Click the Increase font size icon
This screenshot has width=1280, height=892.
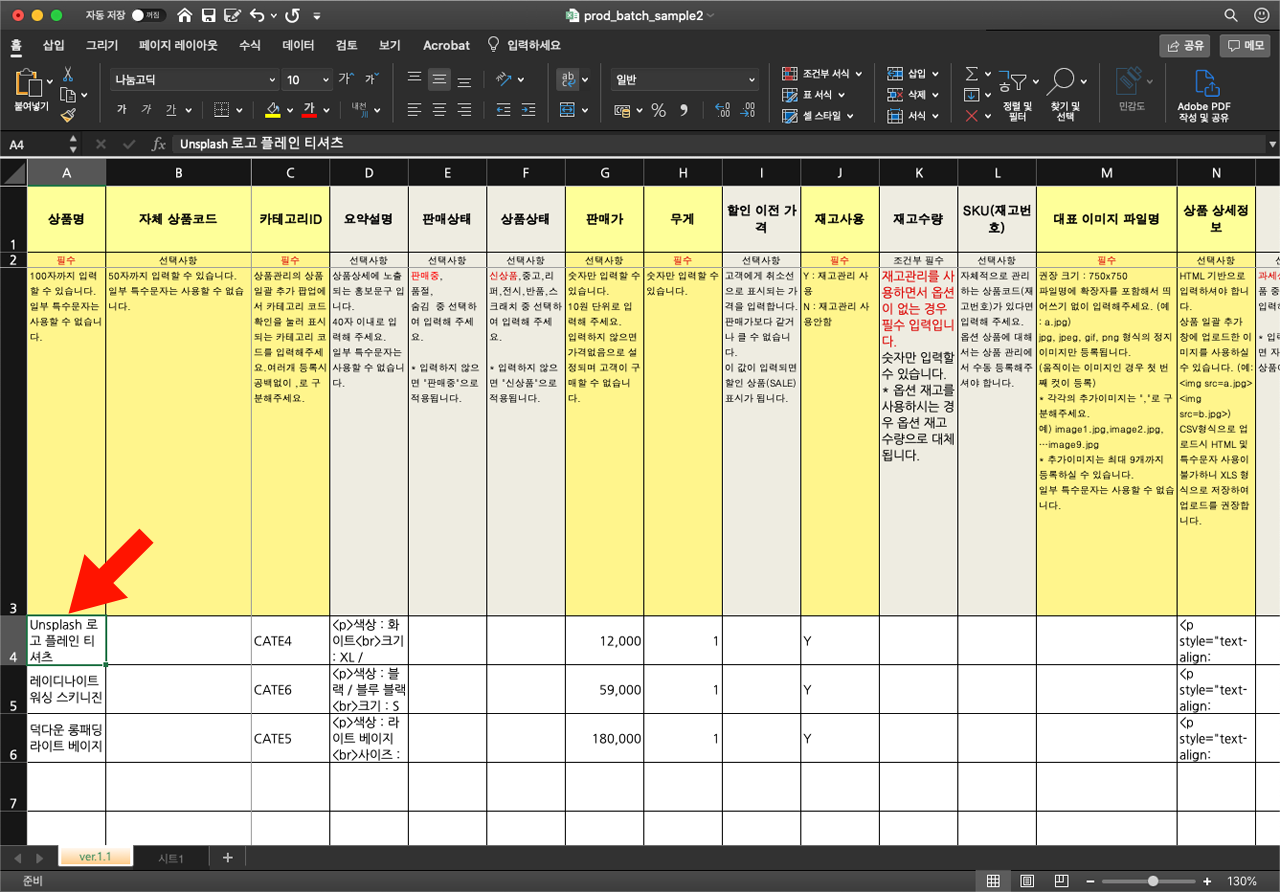click(x=346, y=79)
